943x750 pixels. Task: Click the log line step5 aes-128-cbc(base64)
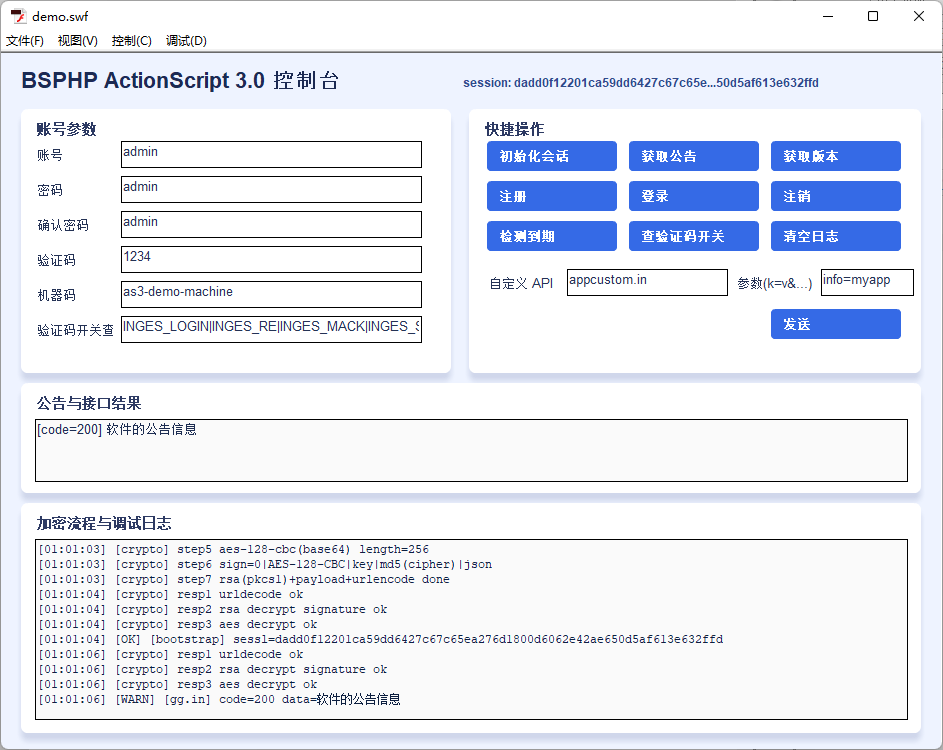point(234,549)
